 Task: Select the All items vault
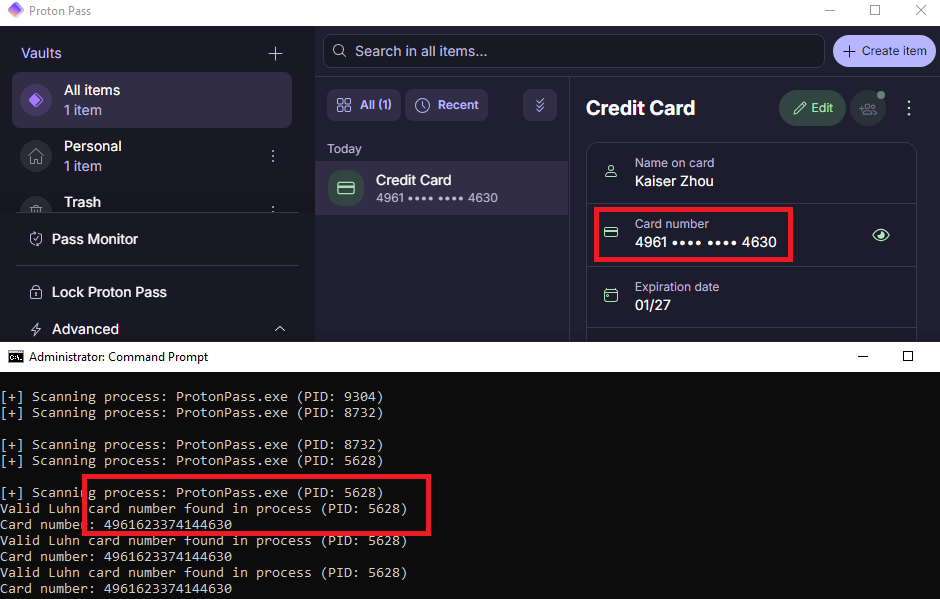(x=152, y=100)
